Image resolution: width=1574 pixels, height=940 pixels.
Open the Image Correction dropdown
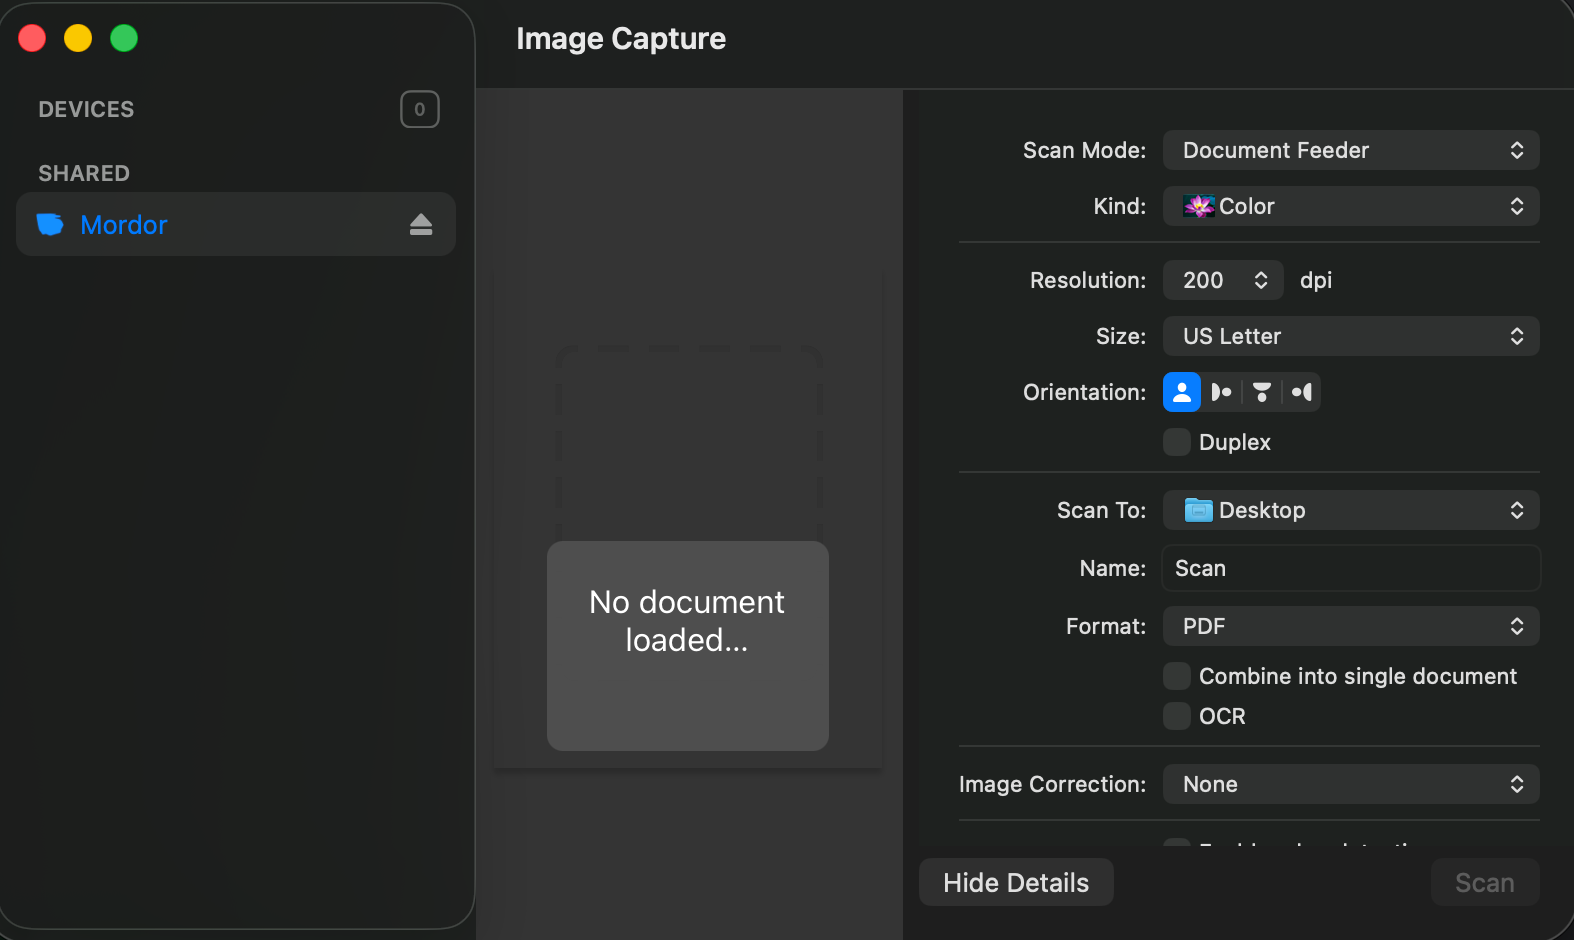pos(1350,784)
